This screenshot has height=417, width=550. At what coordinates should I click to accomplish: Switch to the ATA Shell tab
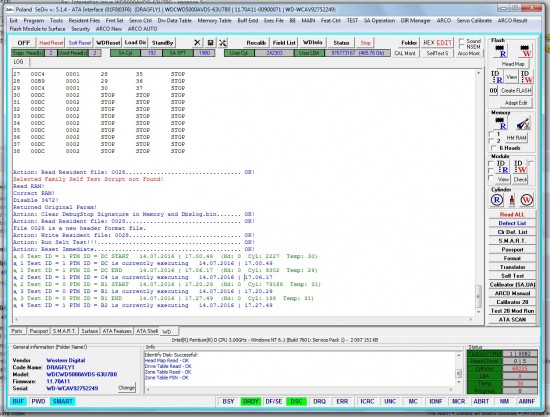tap(147, 331)
